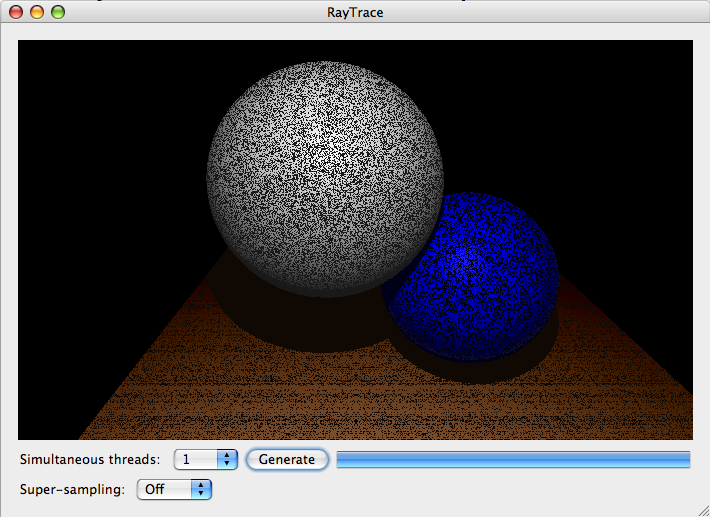The image size is (710, 517).
Task: Click the threads popup up-down arrows
Action: [x=227, y=459]
